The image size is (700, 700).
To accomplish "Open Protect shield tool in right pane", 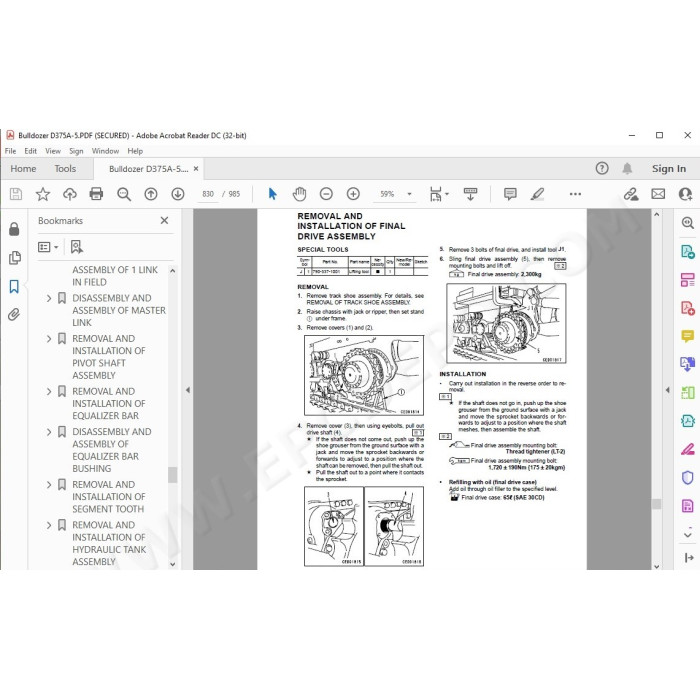I will [x=688, y=477].
